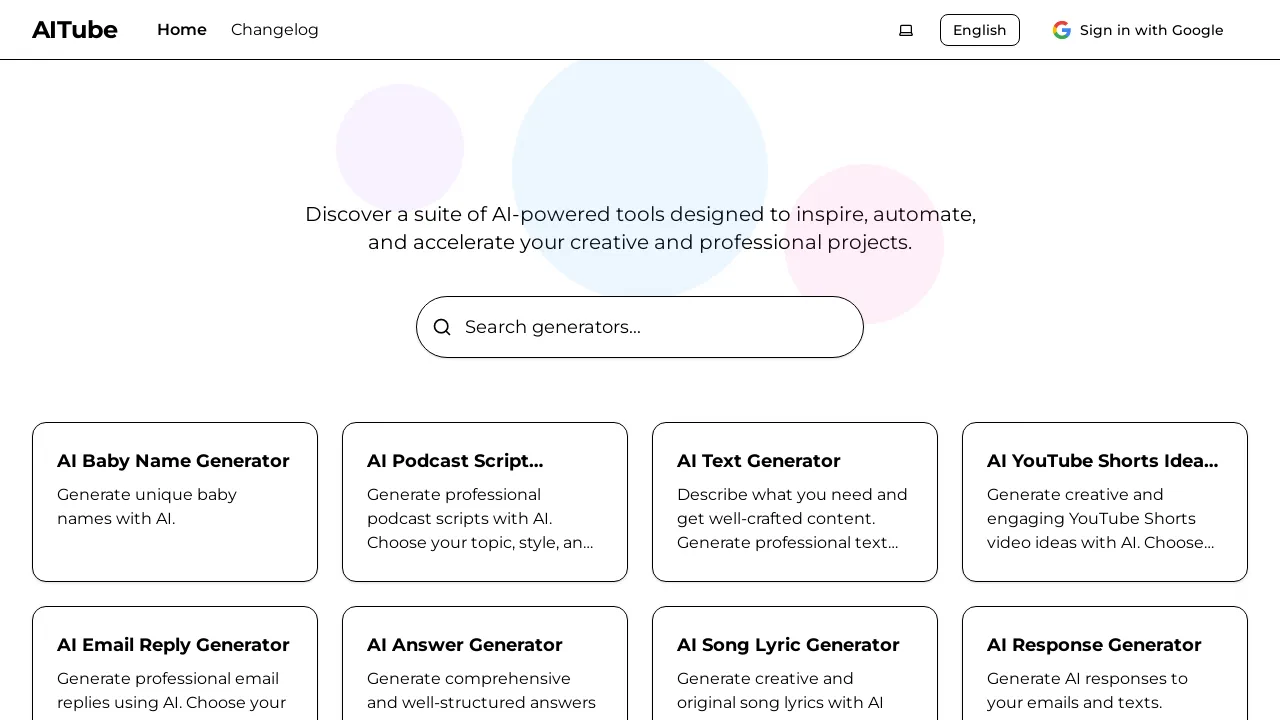
Task: Open the AI YouTube Shorts Idea generator
Action: pos(1104,501)
